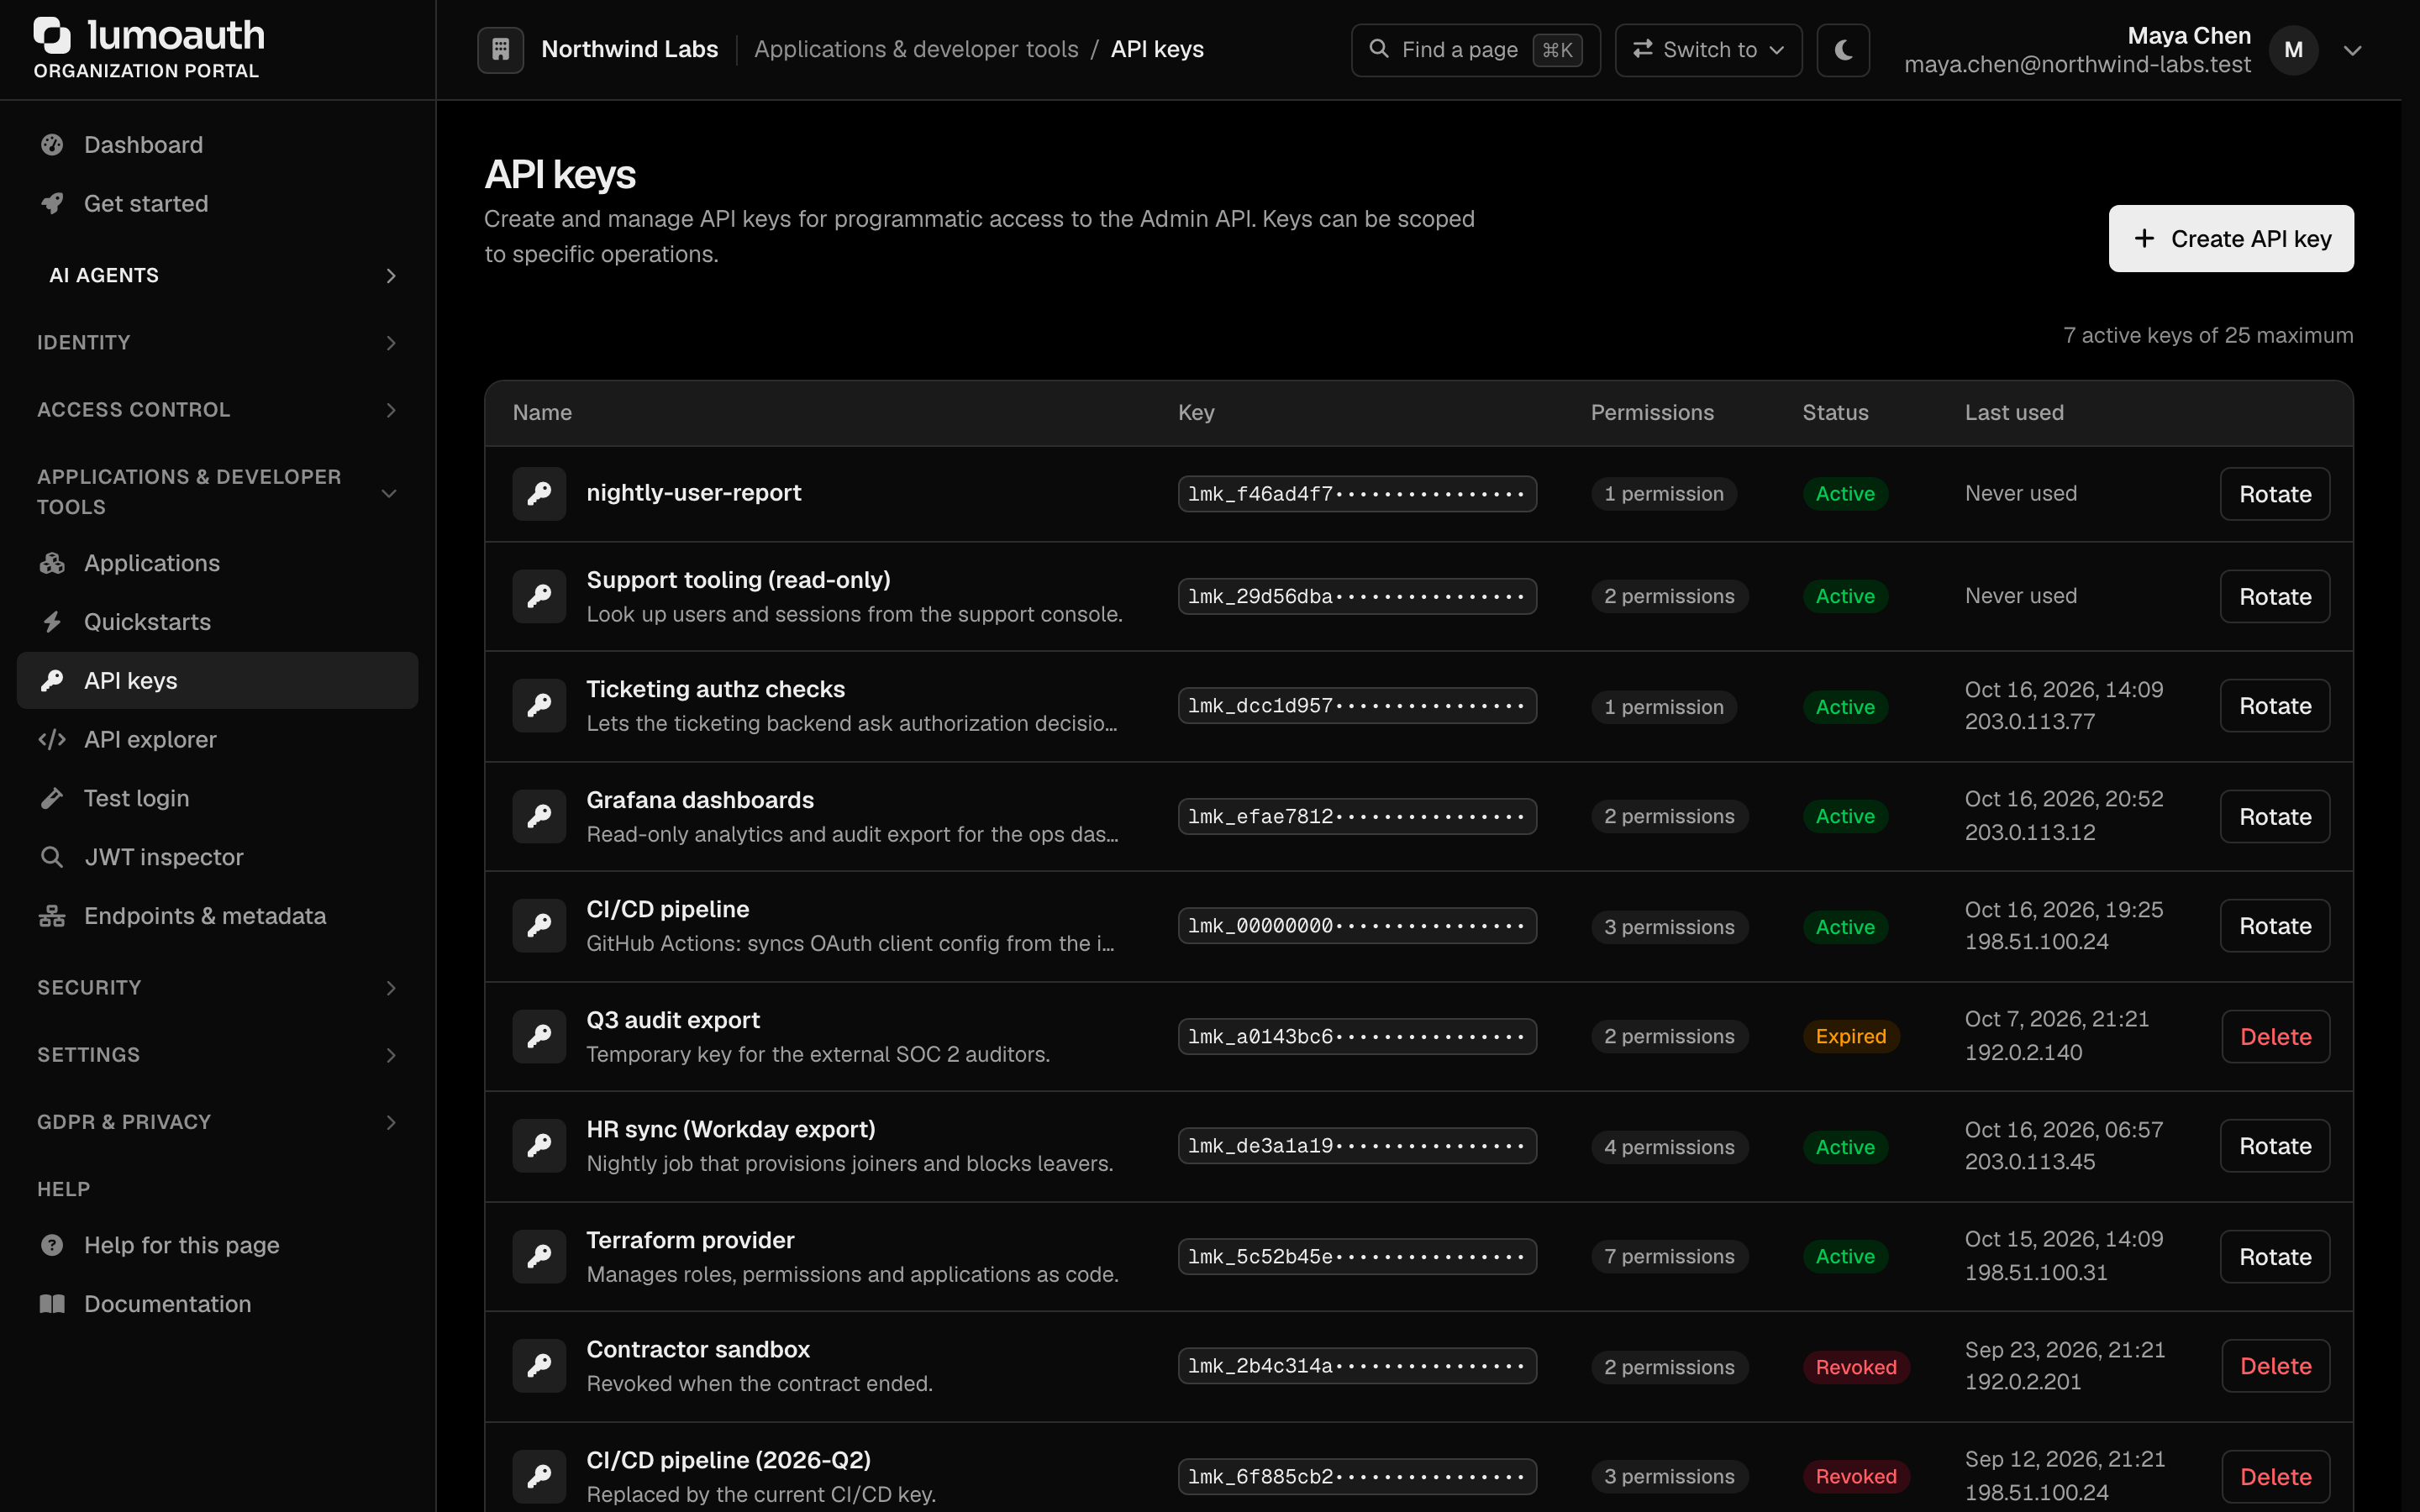Expand the Security sidebar section
Screen dimensions: 2420x1512
[x=218, y=988]
